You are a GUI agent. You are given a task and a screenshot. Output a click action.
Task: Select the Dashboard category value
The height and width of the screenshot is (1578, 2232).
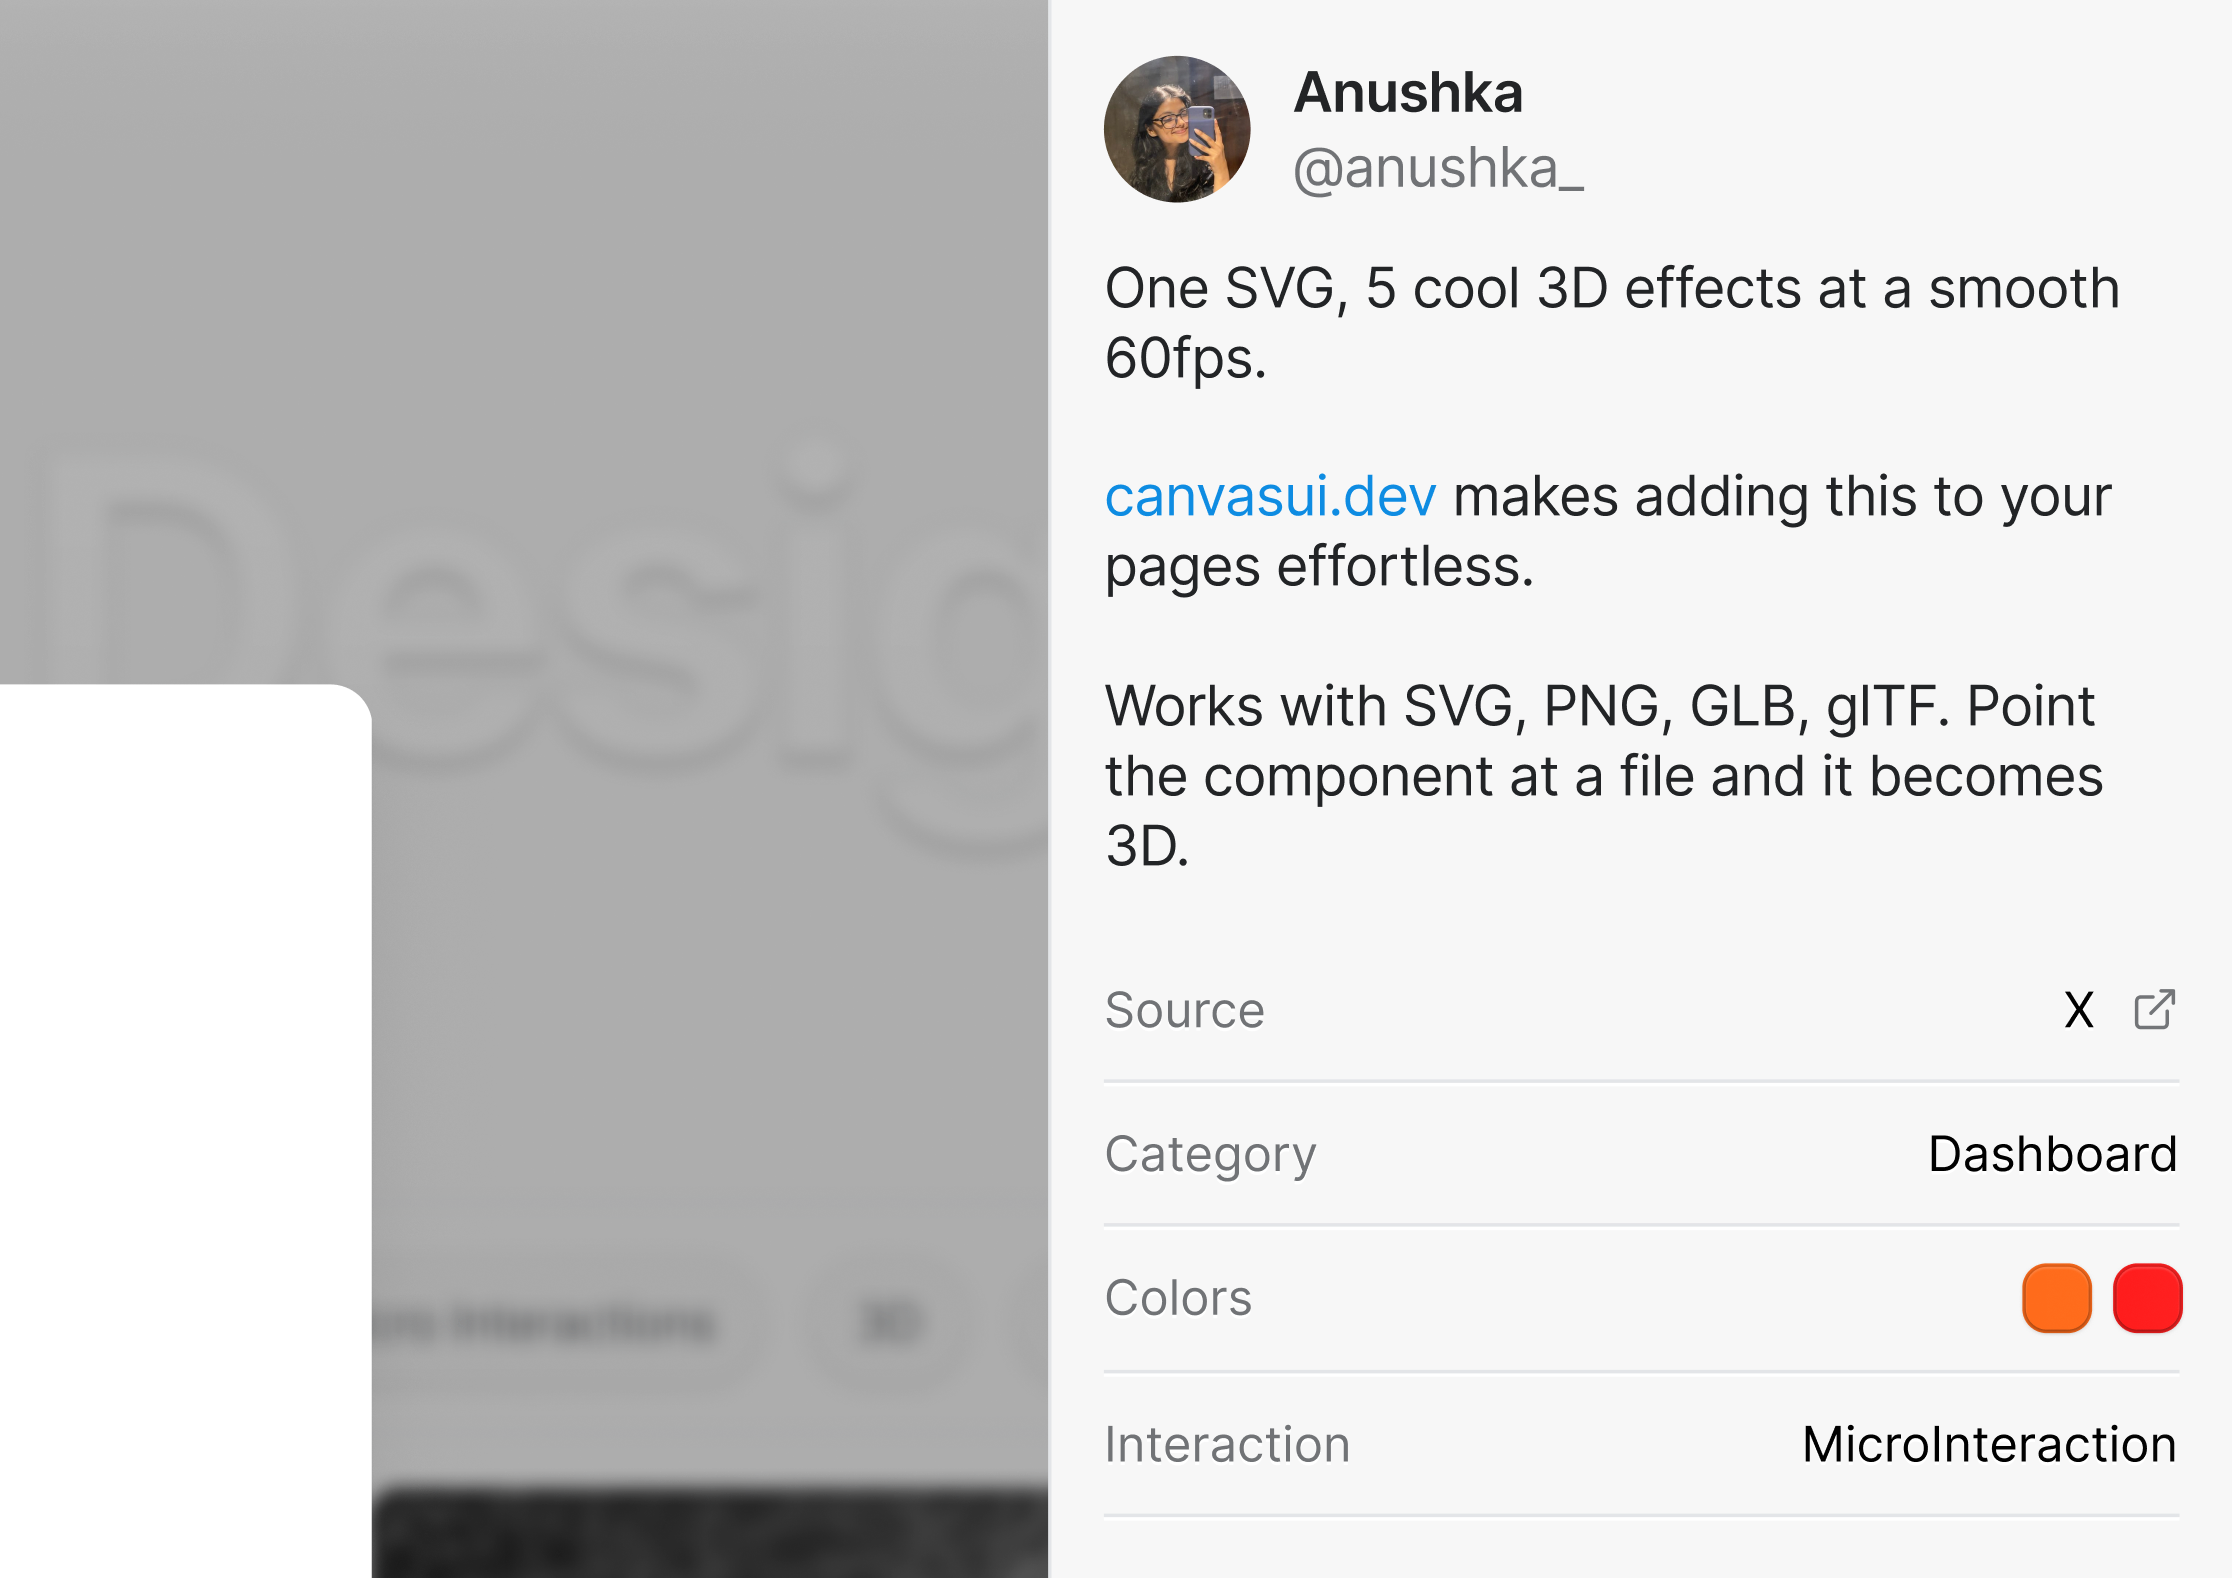point(2052,1154)
